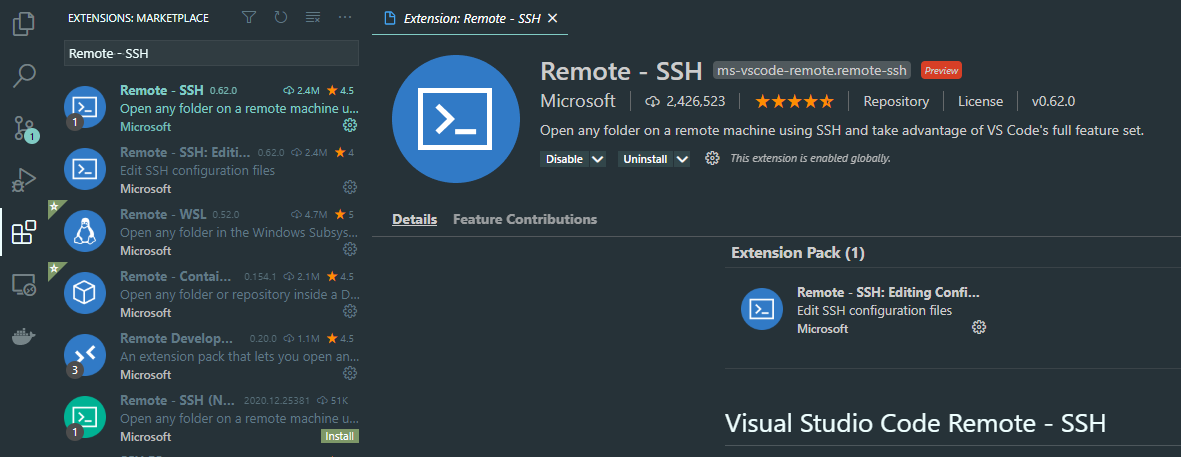Viewport: 1181px width, 457px height.
Task: Click the EXTENSIONS: MARKETPLACE panel title
Action: pyautogui.click(x=139, y=17)
